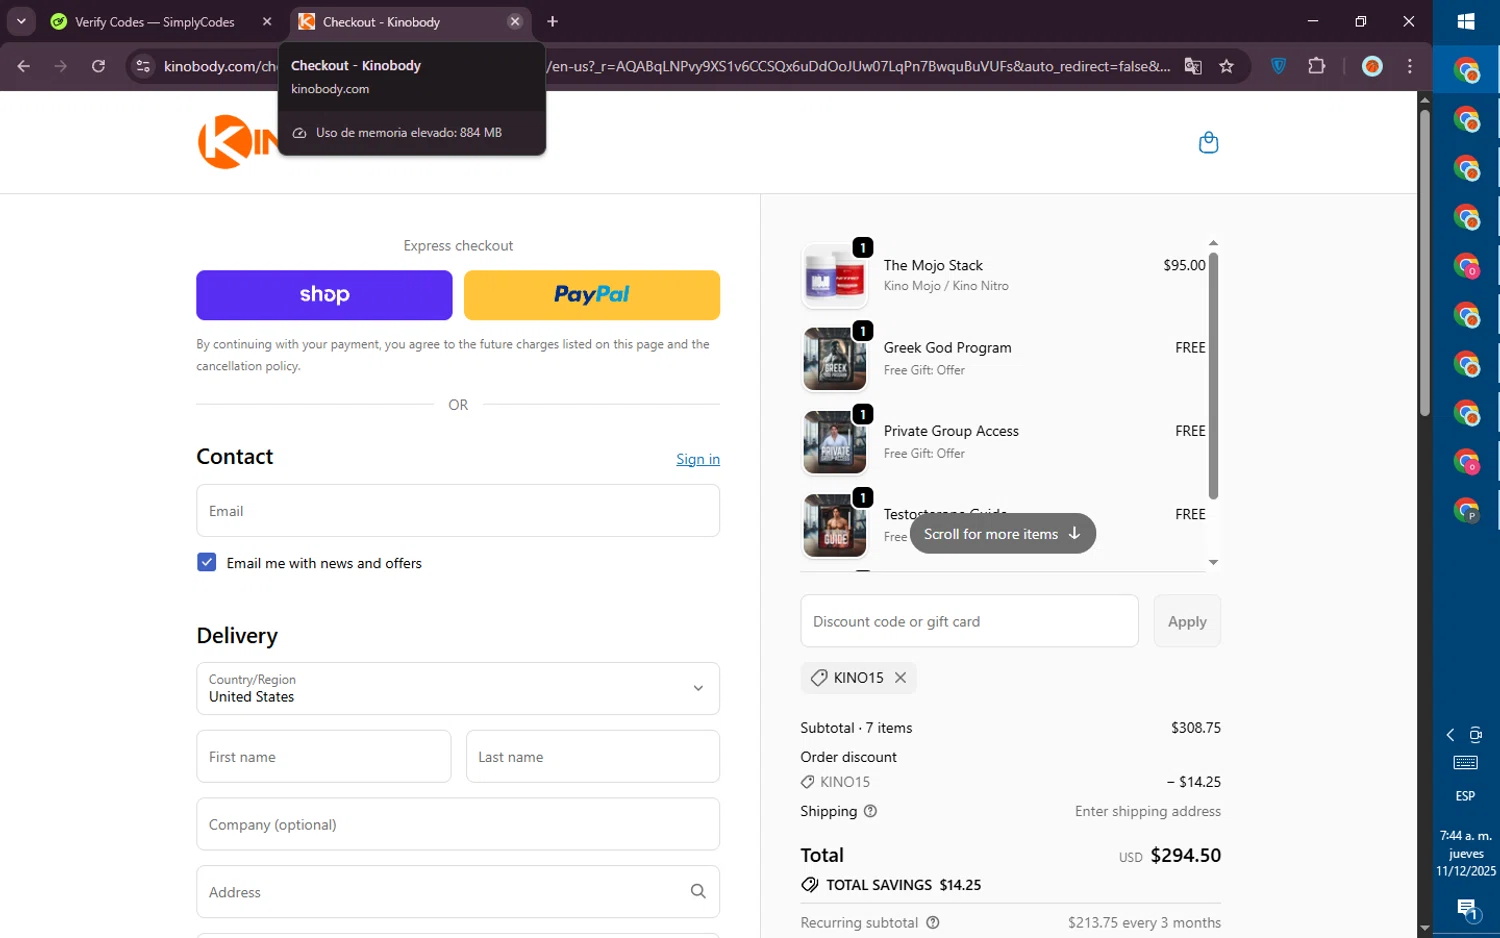Screen dimensions: 1500x938
Task: Click the Chrome taskbar icon with P badge
Action: click(x=1466, y=511)
